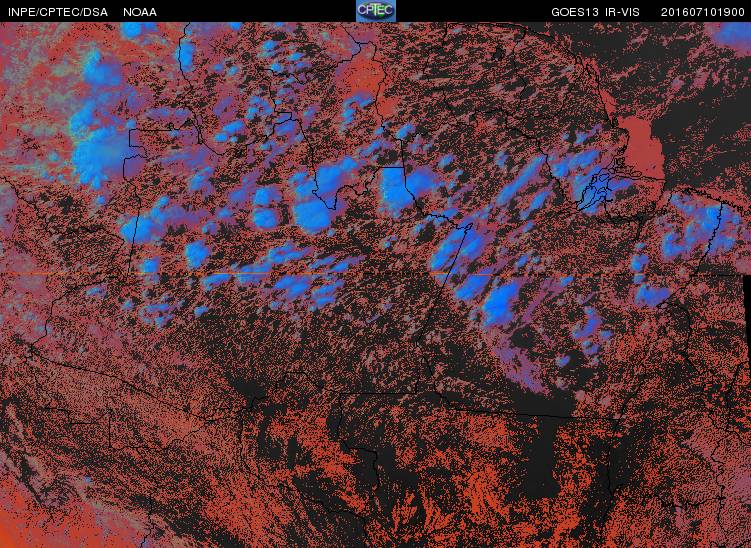Click the NOAA label in header
The width and height of the screenshot is (751, 548).
tap(140, 12)
